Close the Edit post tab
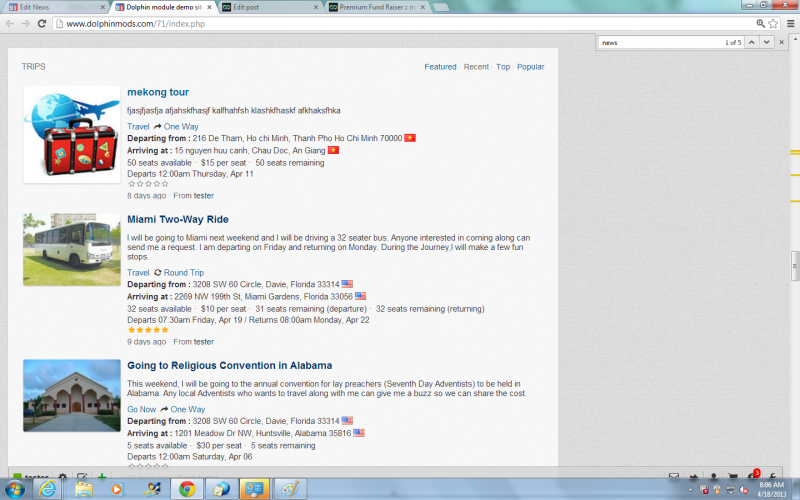This screenshot has width=800, height=500. tap(316, 7)
